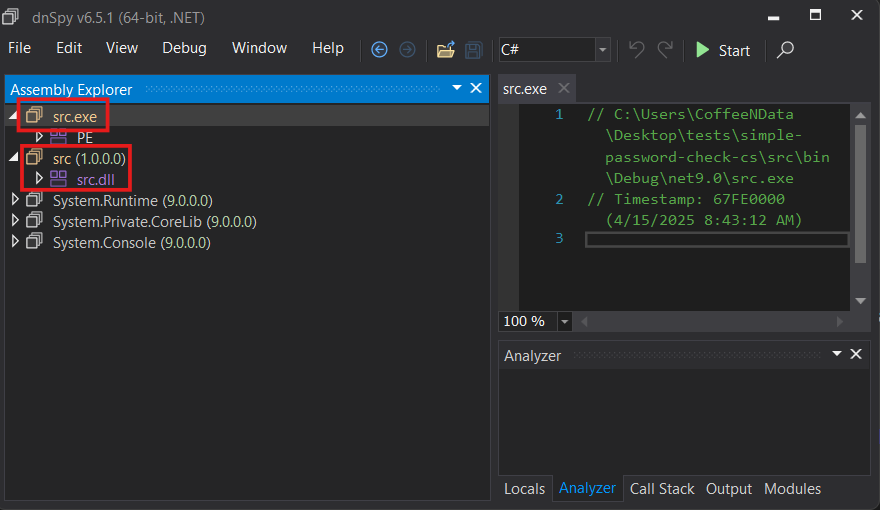Viewport: 880px width, 510px height.
Task: Open the Window menu
Action: pyautogui.click(x=259, y=48)
